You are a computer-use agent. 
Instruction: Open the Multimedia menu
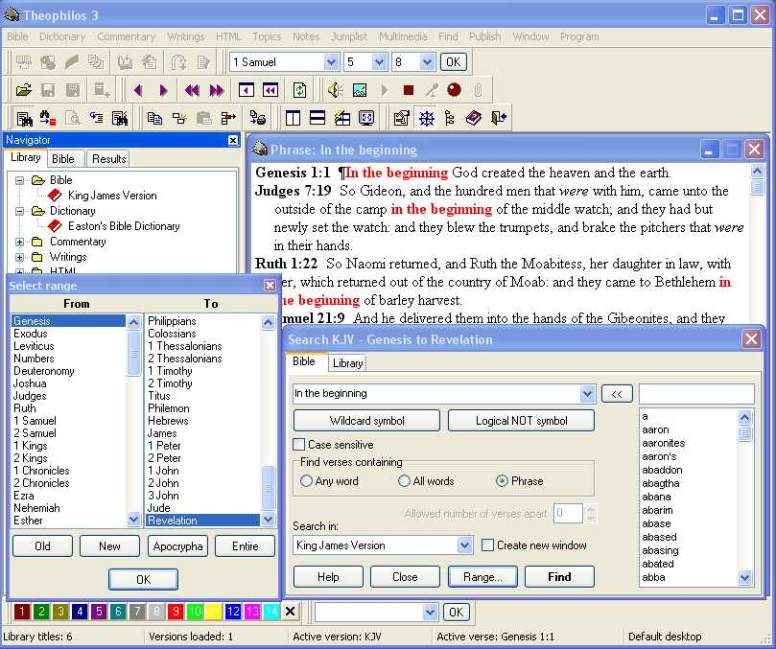click(x=403, y=37)
